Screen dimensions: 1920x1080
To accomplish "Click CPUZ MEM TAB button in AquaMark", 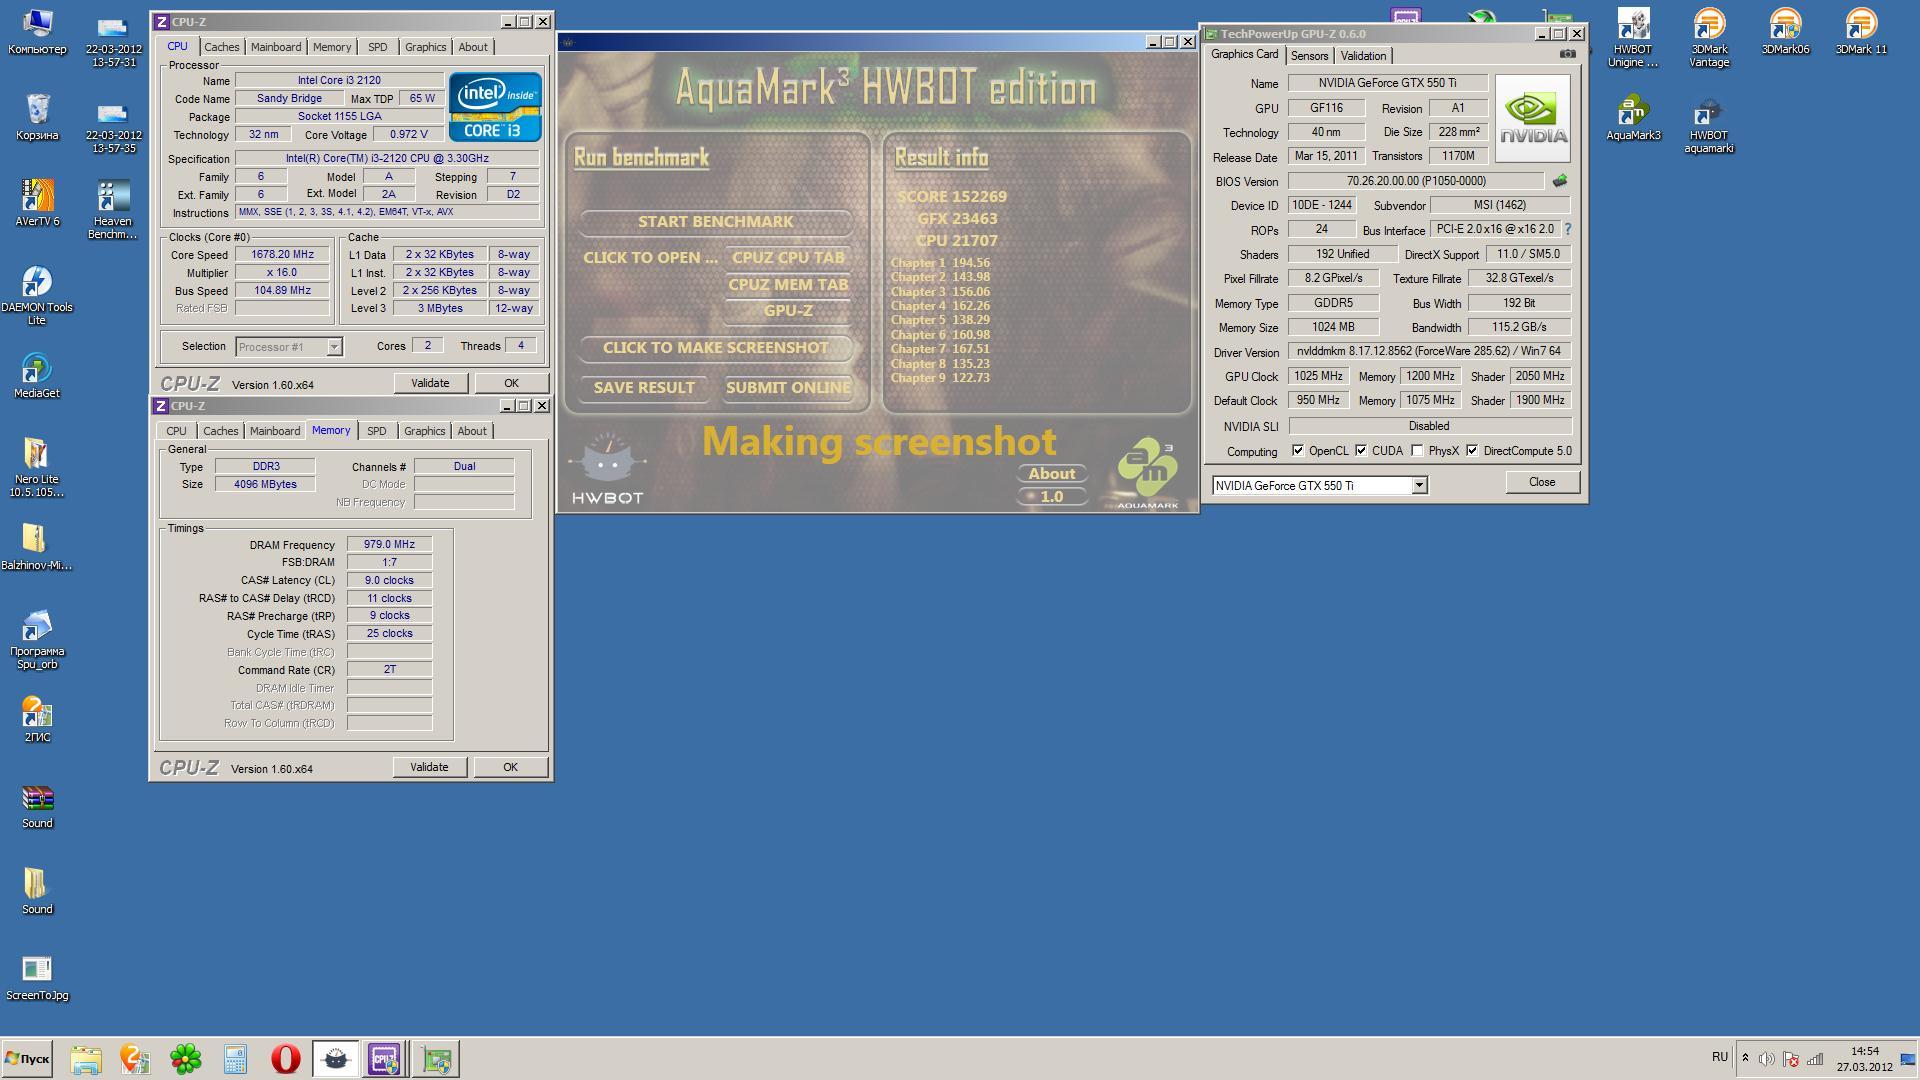I will [788, 285].
